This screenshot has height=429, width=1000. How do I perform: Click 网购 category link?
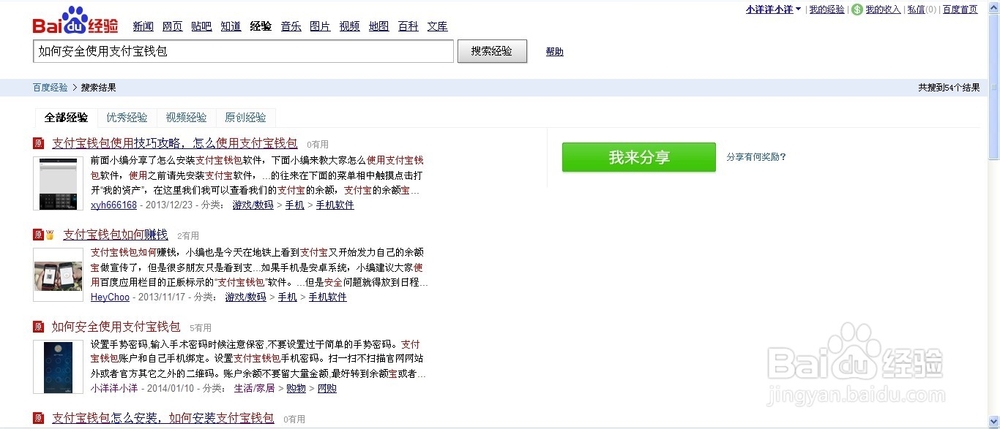point(327,388)
